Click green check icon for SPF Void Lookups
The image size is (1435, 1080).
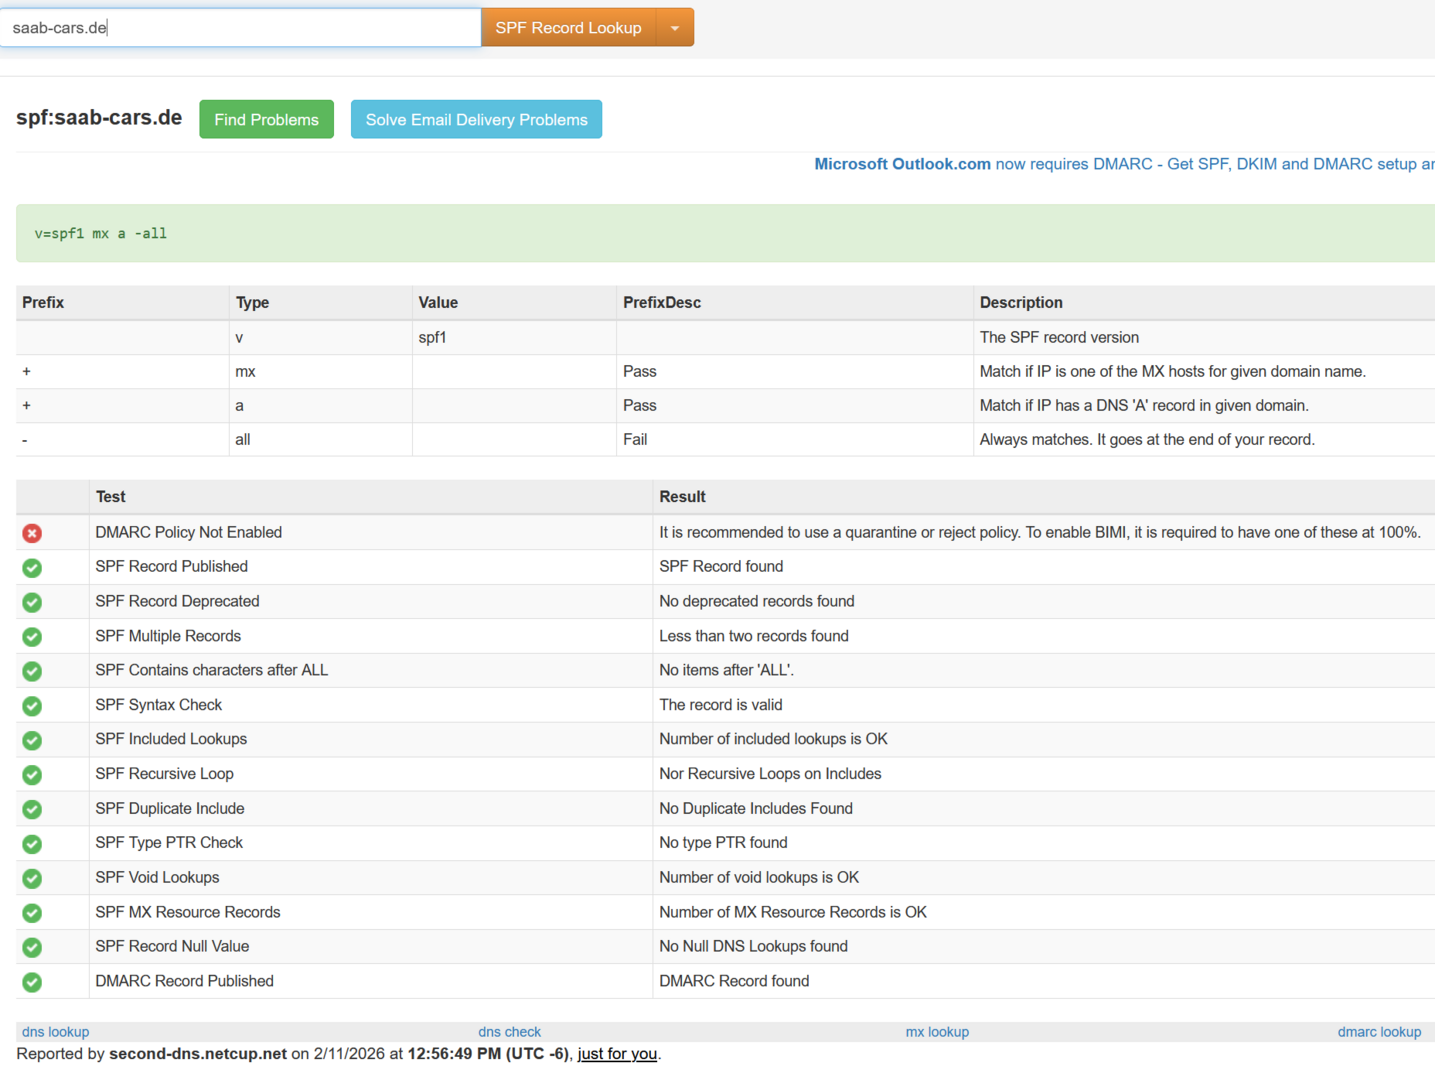coord(32,878)
